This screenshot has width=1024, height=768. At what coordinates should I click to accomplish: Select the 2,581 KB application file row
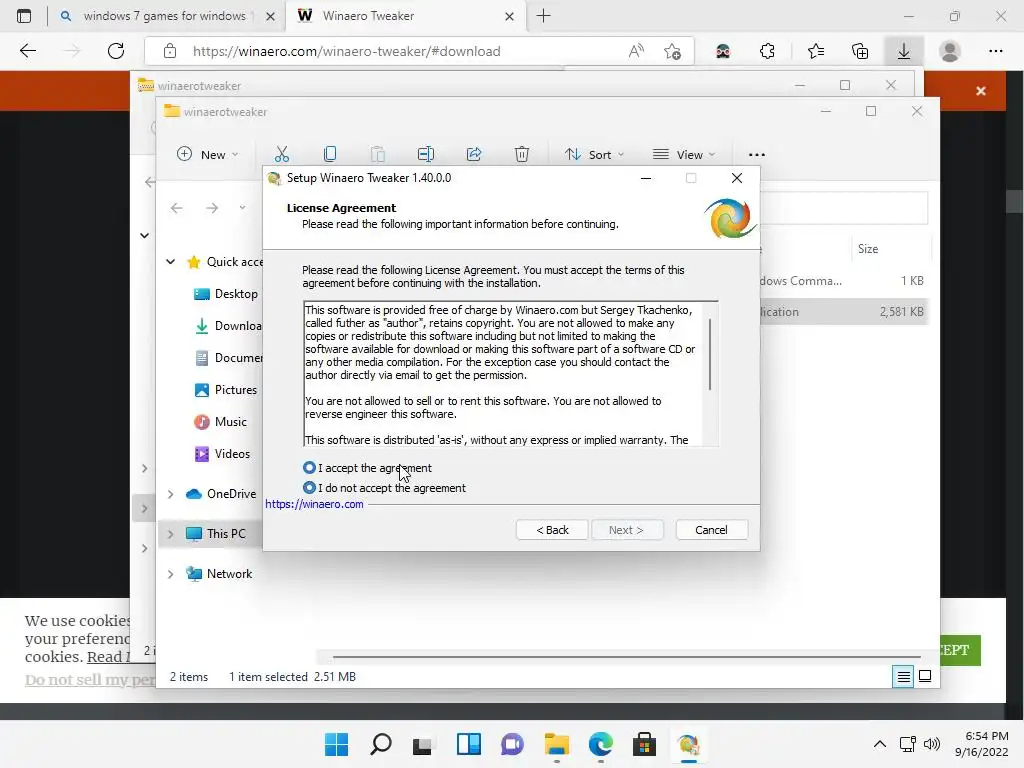click(843, 312)
